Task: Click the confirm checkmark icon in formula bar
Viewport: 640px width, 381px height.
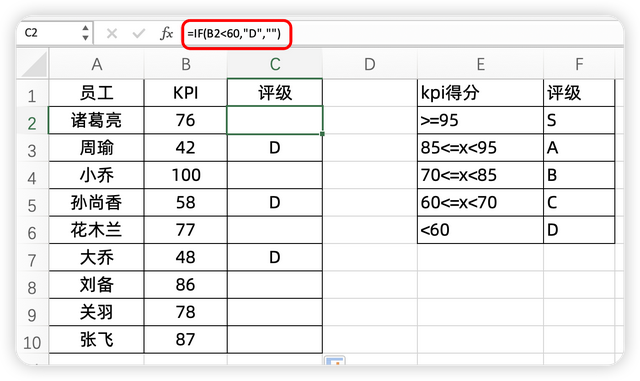Action: [x=139, y=33]
